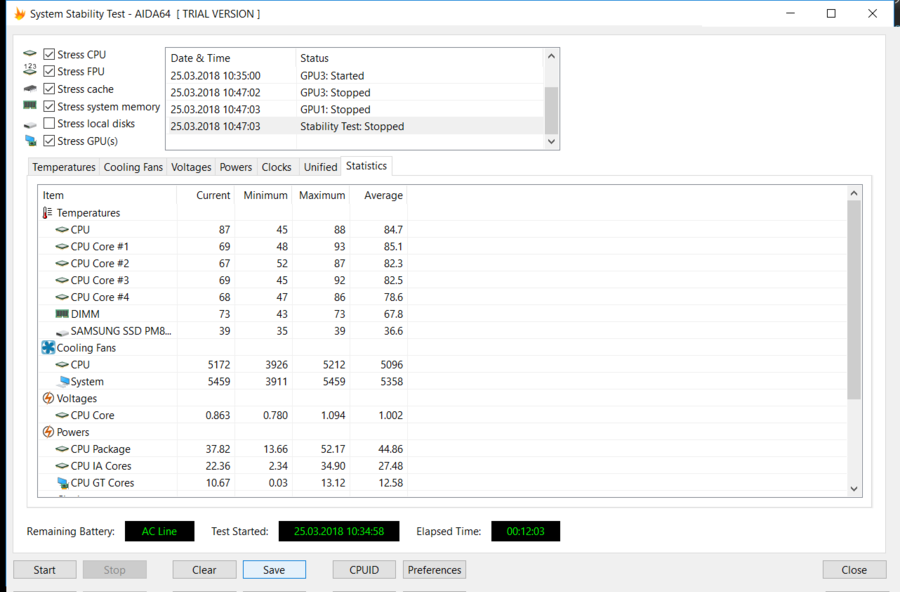Click the Current column header
900x592 pixels.
click(x=205, y=195)
